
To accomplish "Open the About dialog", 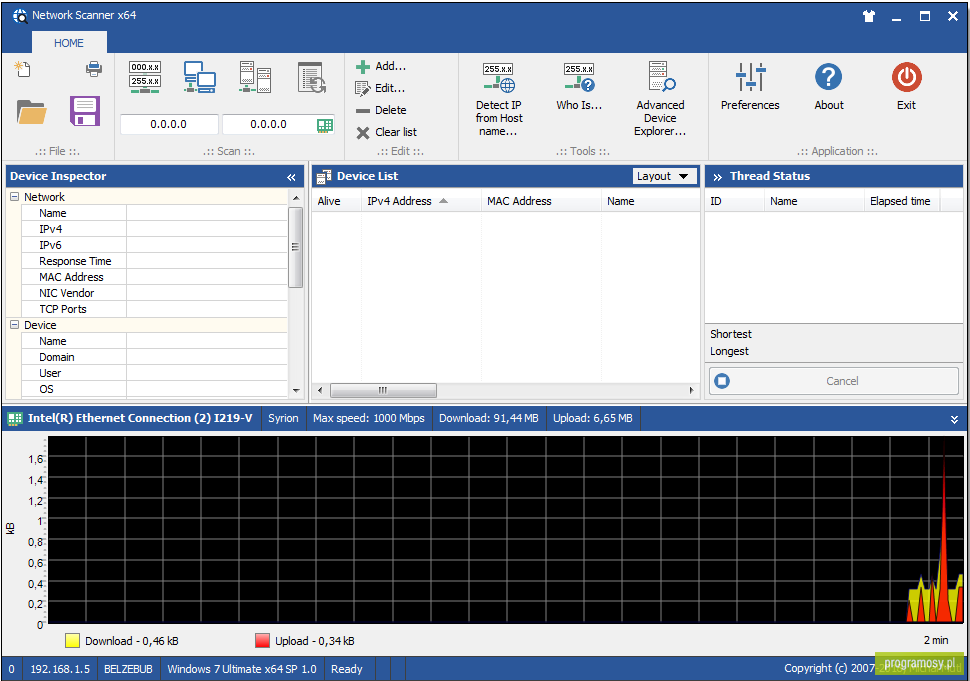I will [x=829, y=86].
